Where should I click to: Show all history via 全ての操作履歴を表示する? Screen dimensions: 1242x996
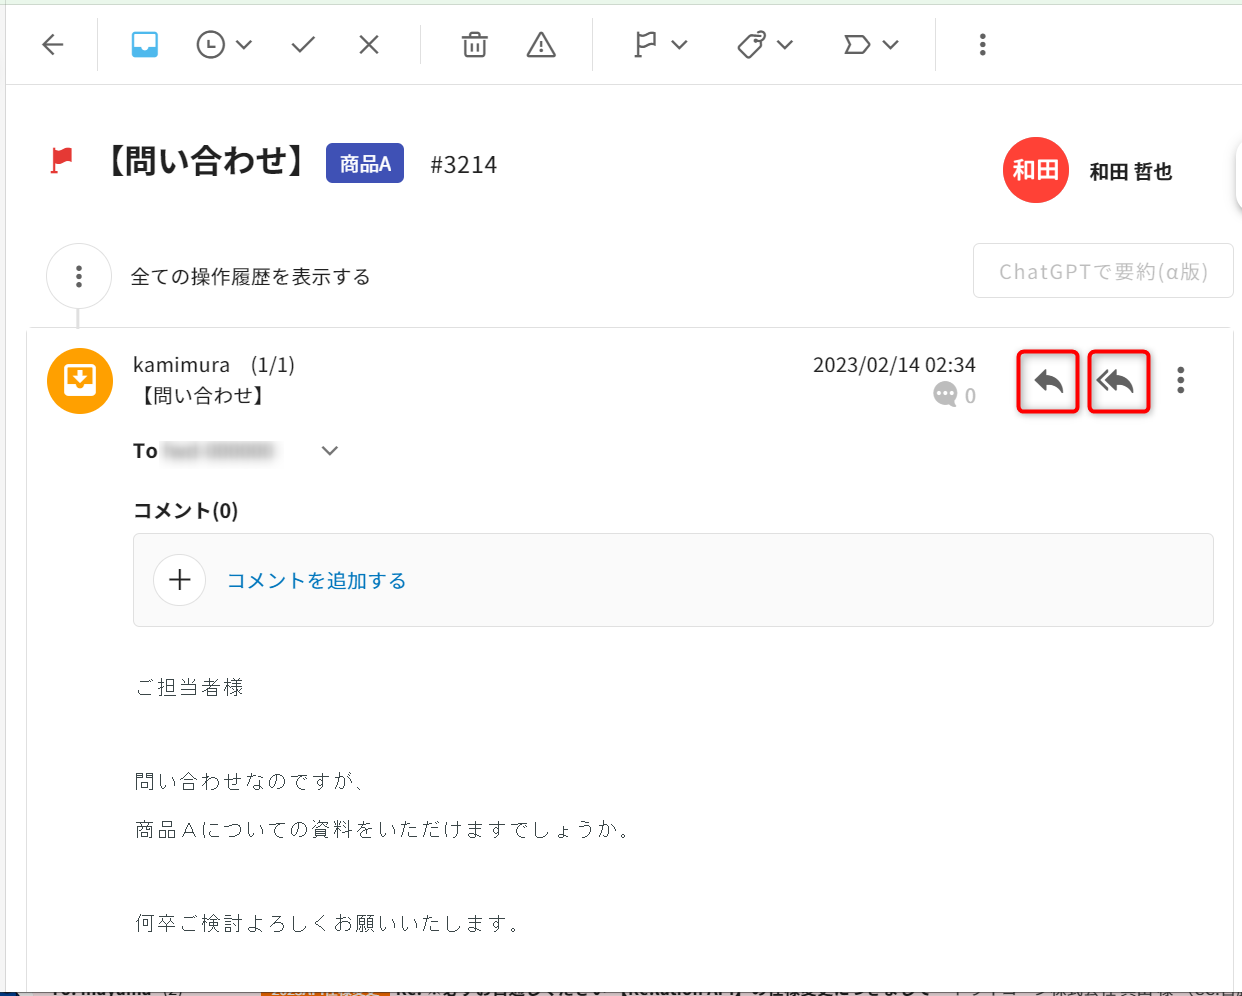[x=250, y=277]
